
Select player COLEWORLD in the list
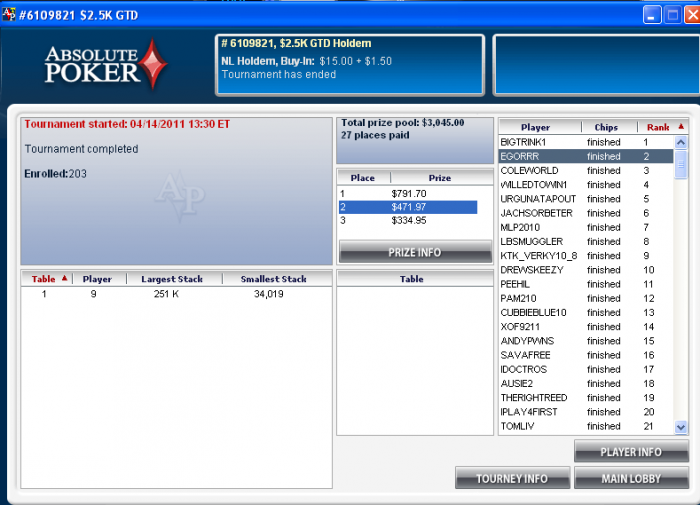586,171
